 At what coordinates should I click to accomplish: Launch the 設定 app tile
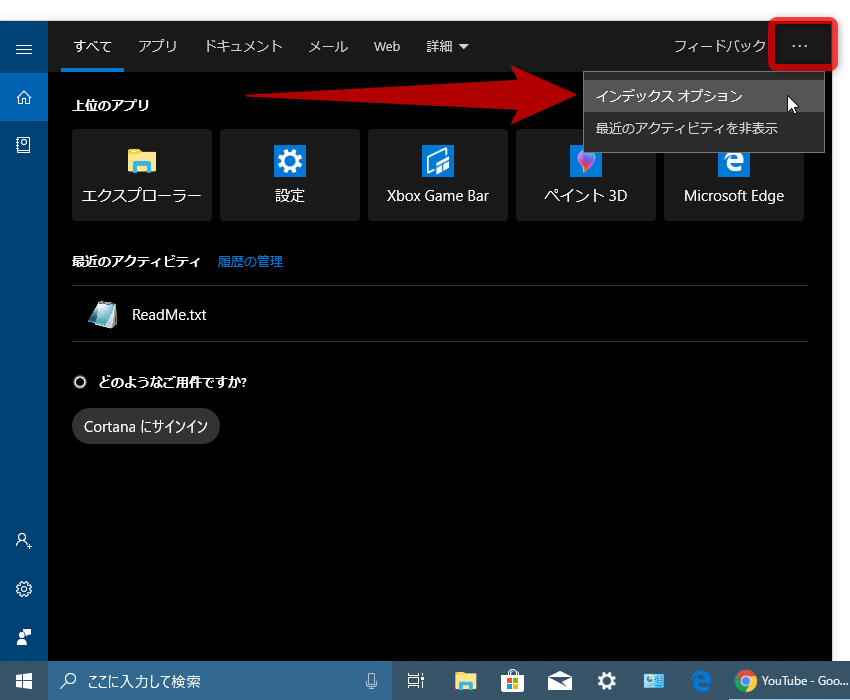pyautogui.click(x=290, y=175)
